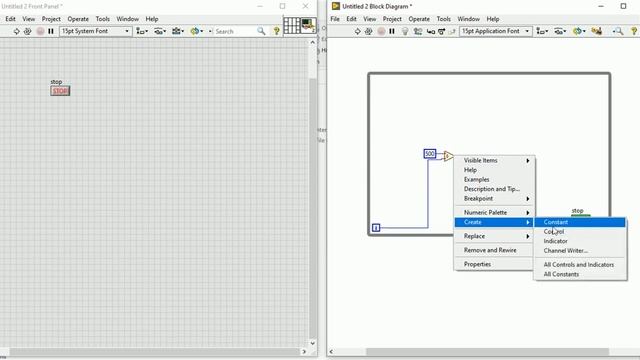
Task: Open Align Objects dropdown in Block Diagram
Action: 542,31
